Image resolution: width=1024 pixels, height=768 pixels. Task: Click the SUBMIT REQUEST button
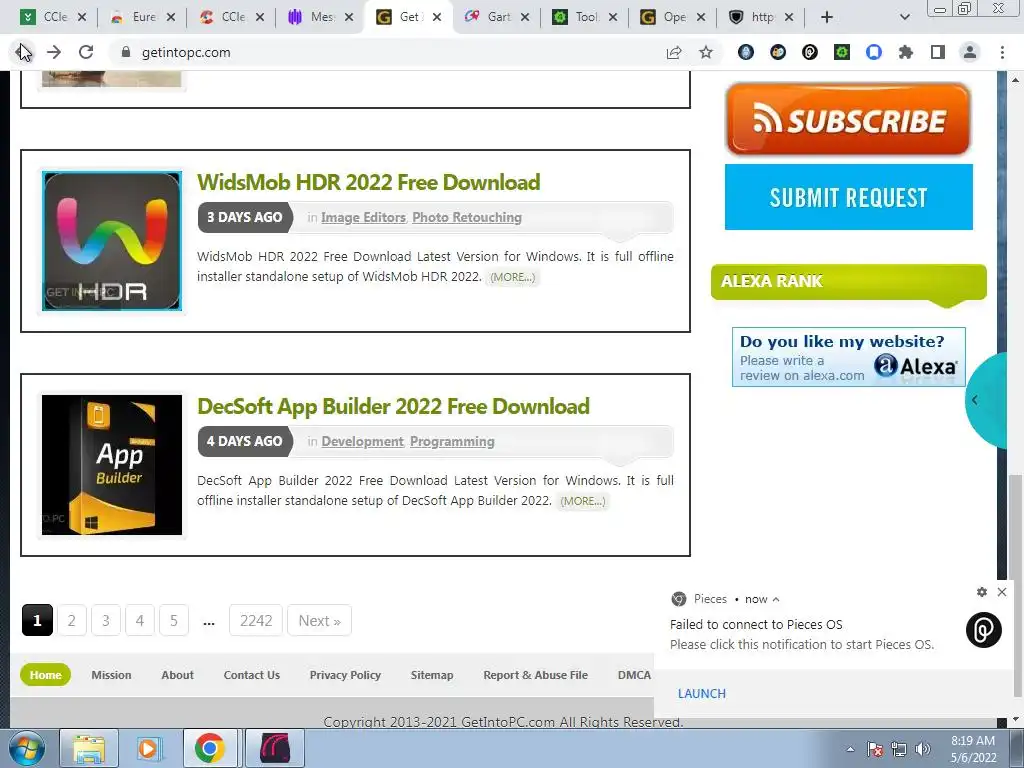click(848, 197)
